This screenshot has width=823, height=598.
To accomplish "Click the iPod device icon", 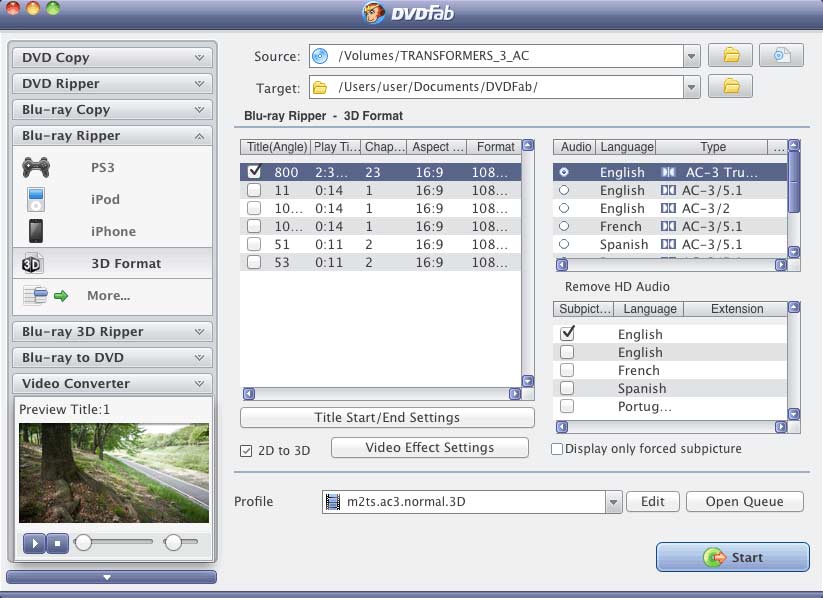I will [36, 200].
